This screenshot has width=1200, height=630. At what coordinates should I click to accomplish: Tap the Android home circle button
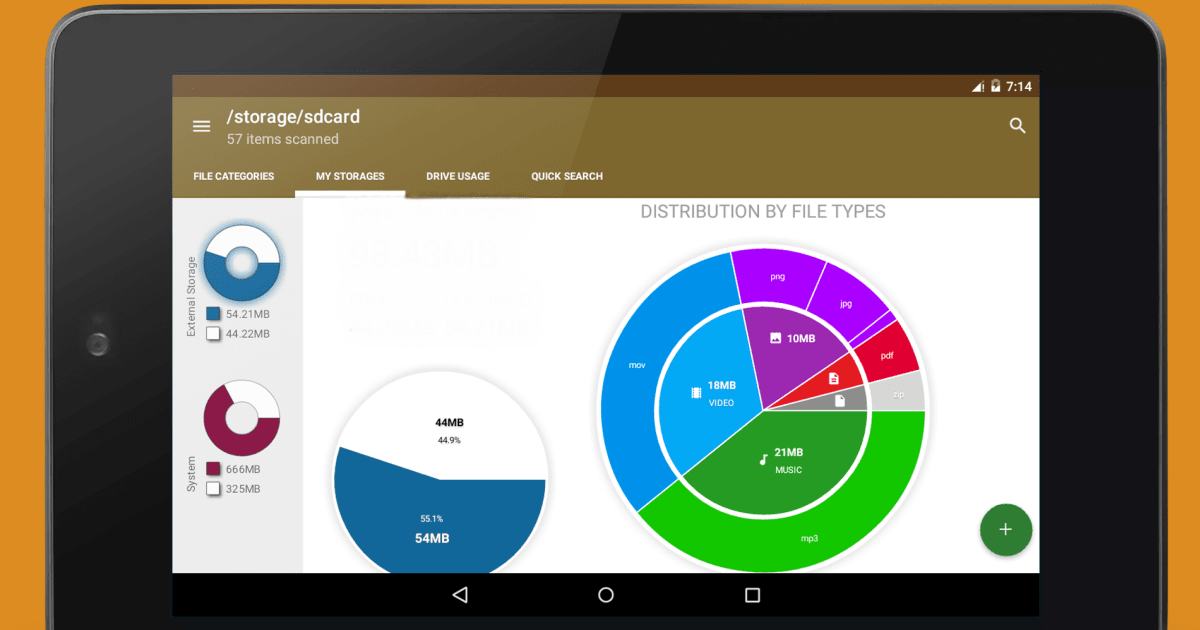tap(606, 595)
